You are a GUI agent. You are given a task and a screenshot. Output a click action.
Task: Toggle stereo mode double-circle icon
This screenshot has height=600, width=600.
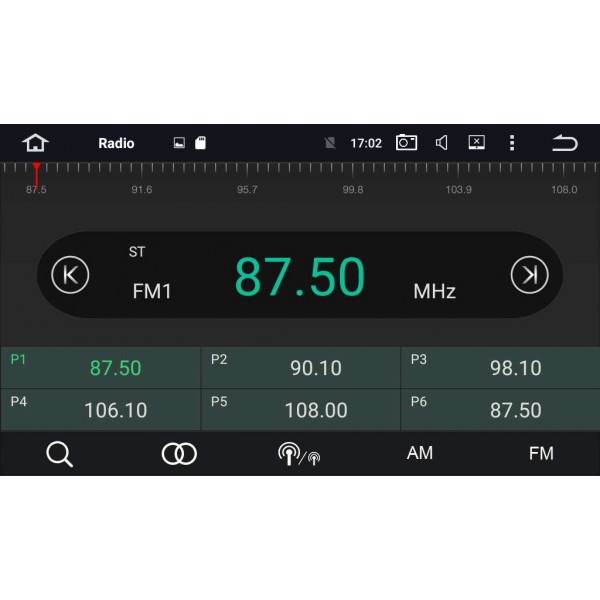179,454
